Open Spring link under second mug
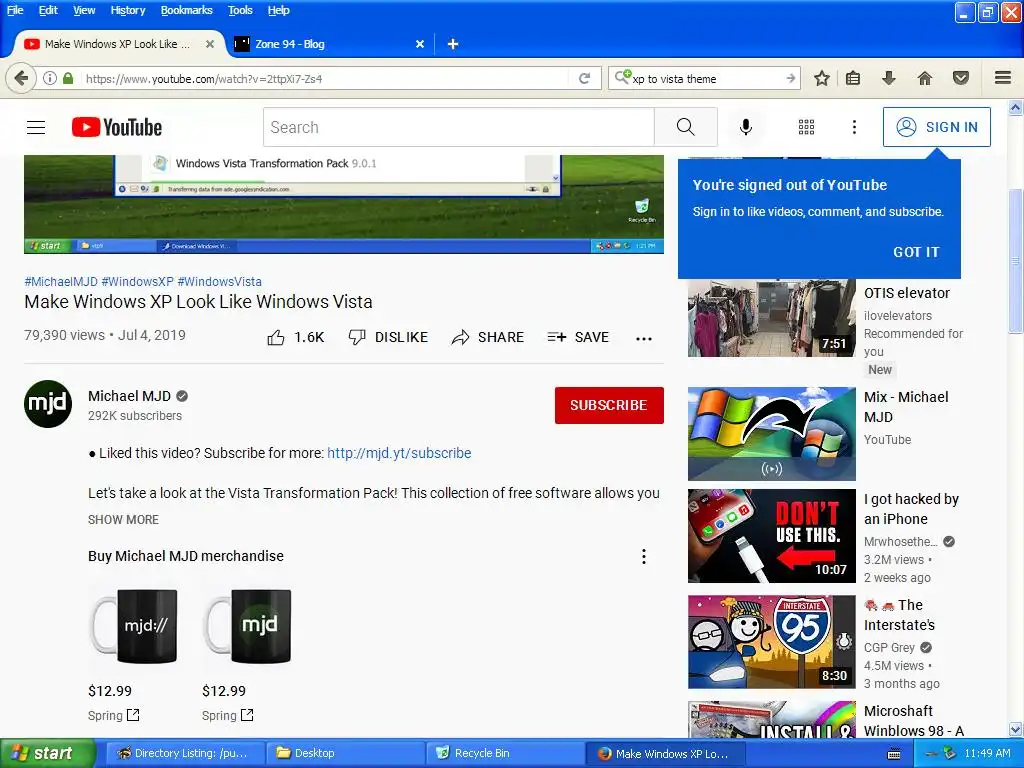 click(x=228, y=716)
